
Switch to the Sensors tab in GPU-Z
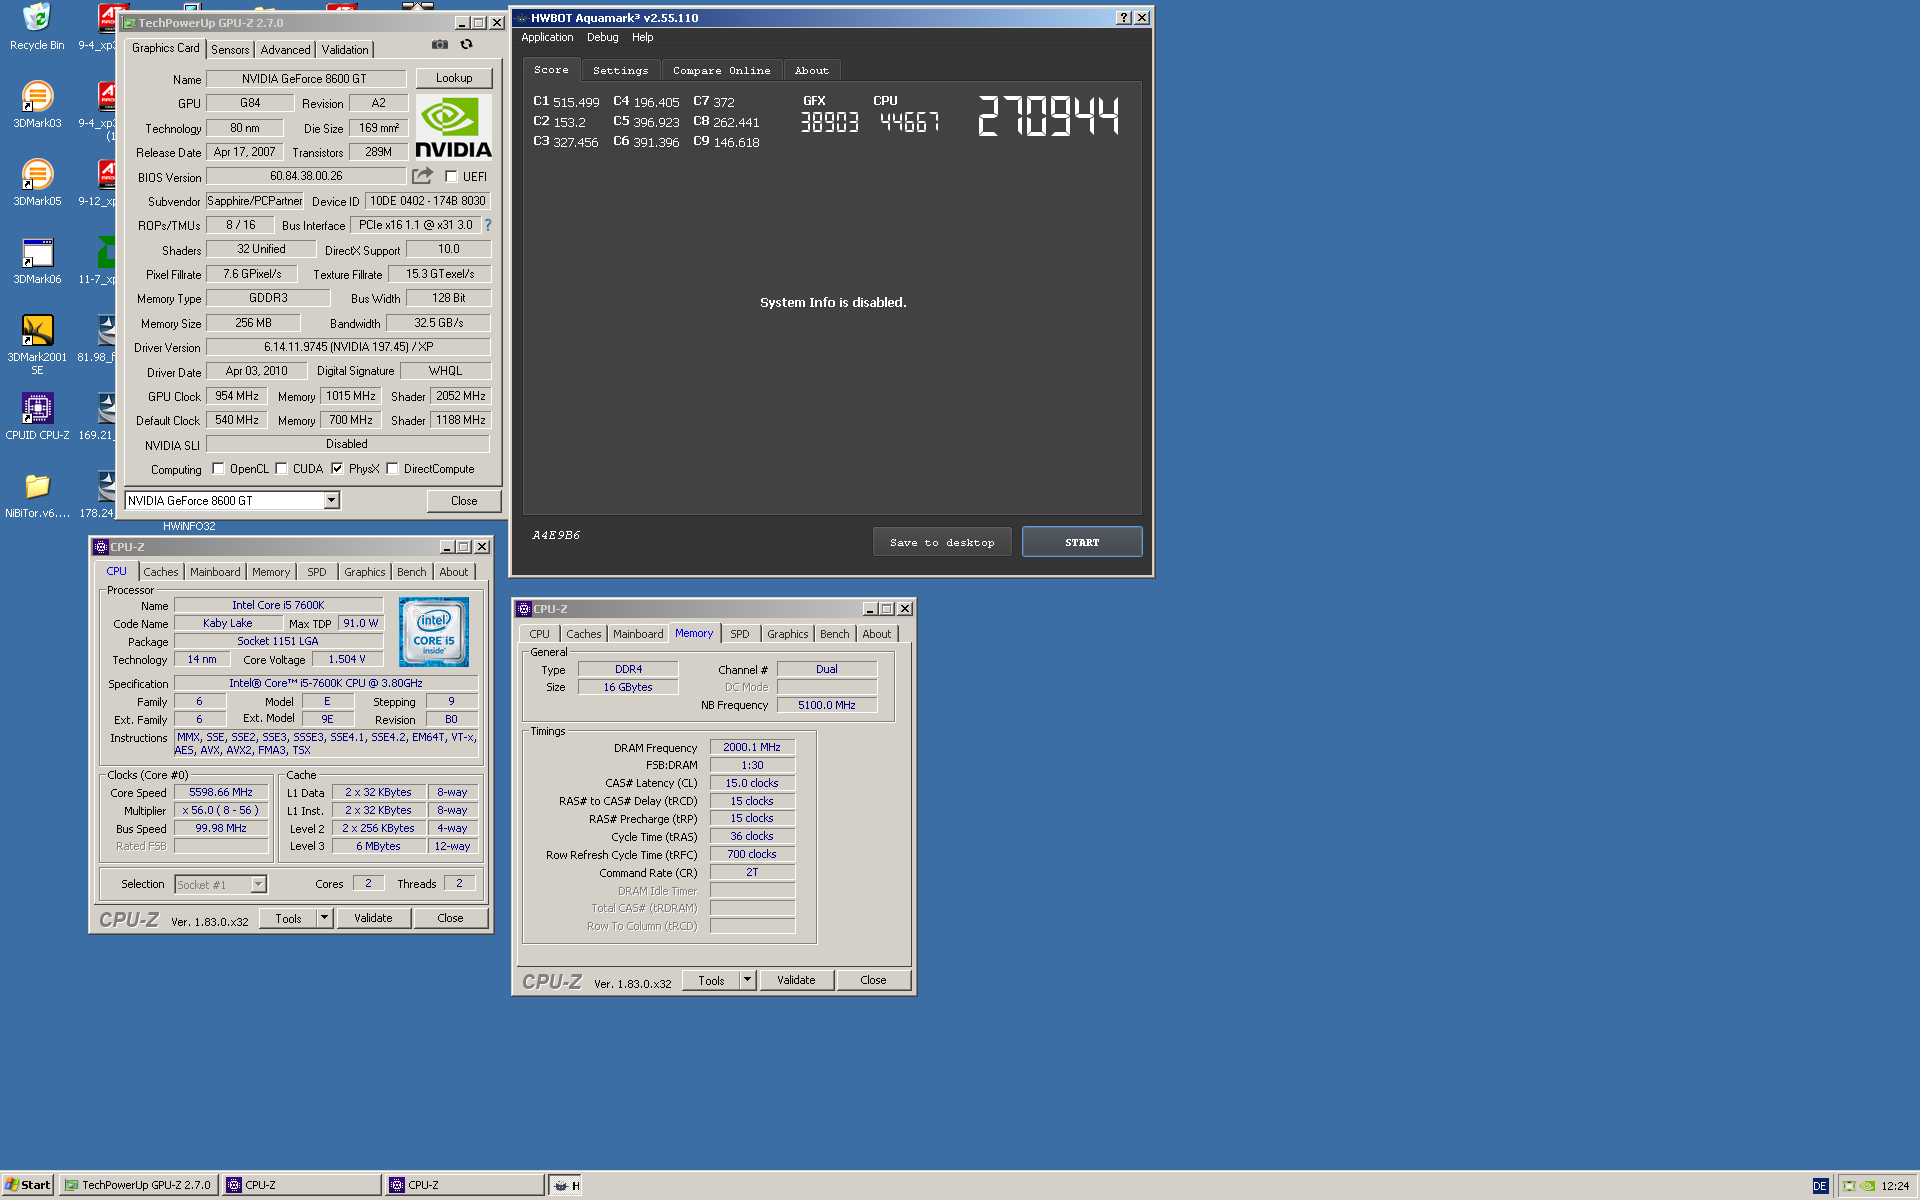click(230, 50)
